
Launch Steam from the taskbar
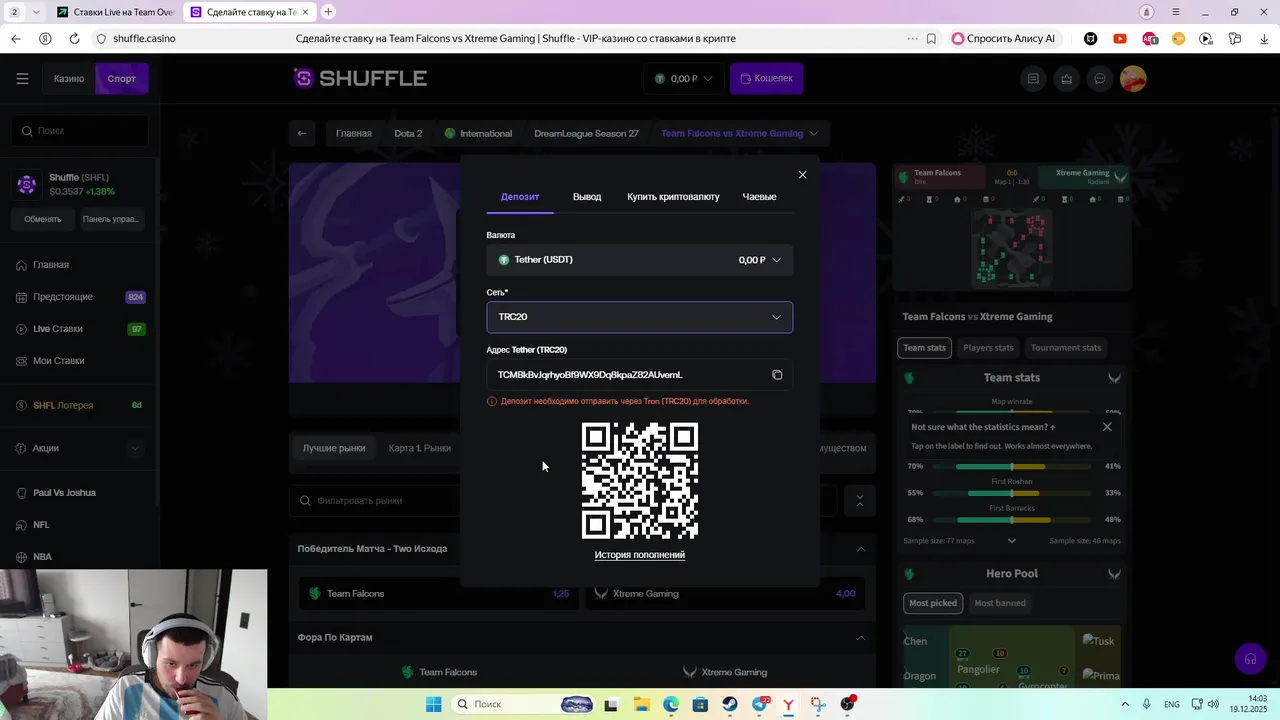[x=730, y=704]
